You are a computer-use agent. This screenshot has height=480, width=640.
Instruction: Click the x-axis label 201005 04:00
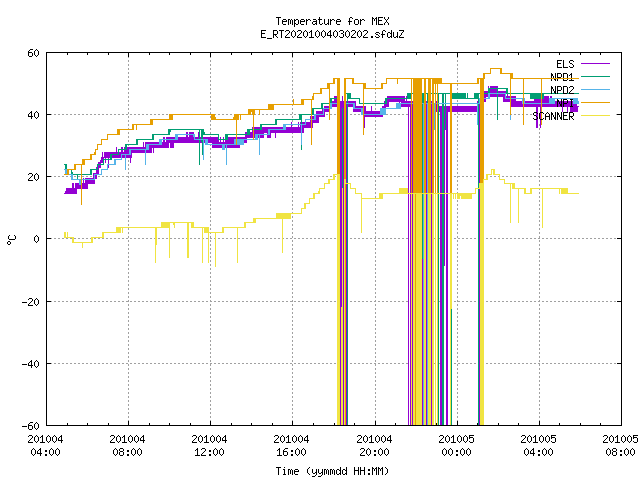click(x=538, y=446)
